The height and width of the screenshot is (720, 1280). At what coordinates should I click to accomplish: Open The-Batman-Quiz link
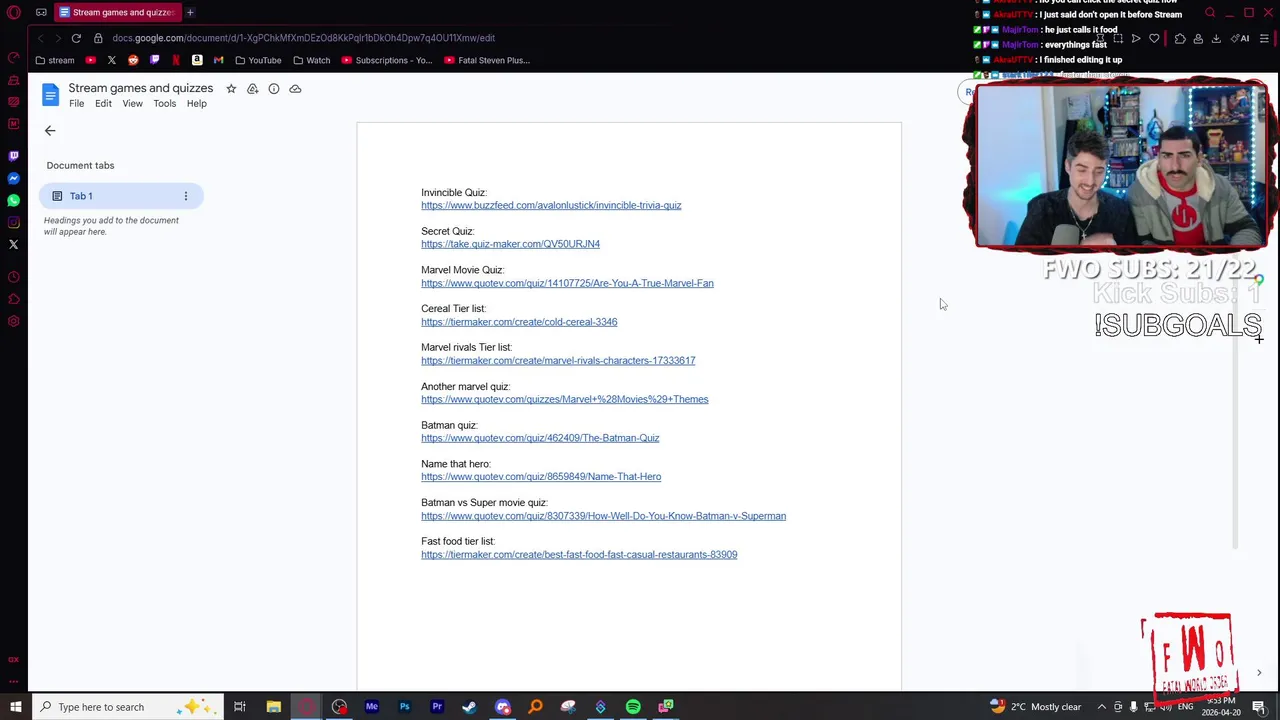[x=540, y=438]
